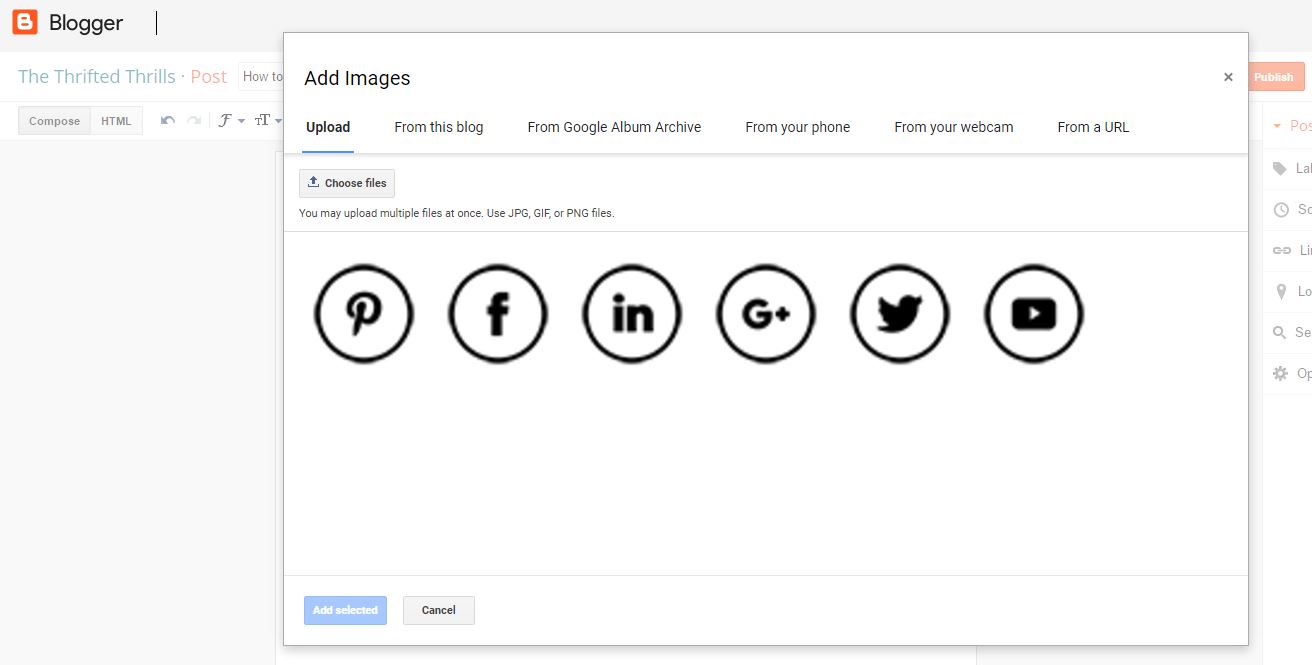The image size is (1312, 665).
Task: Select the From a URL tab
Action: point(1093,127)
